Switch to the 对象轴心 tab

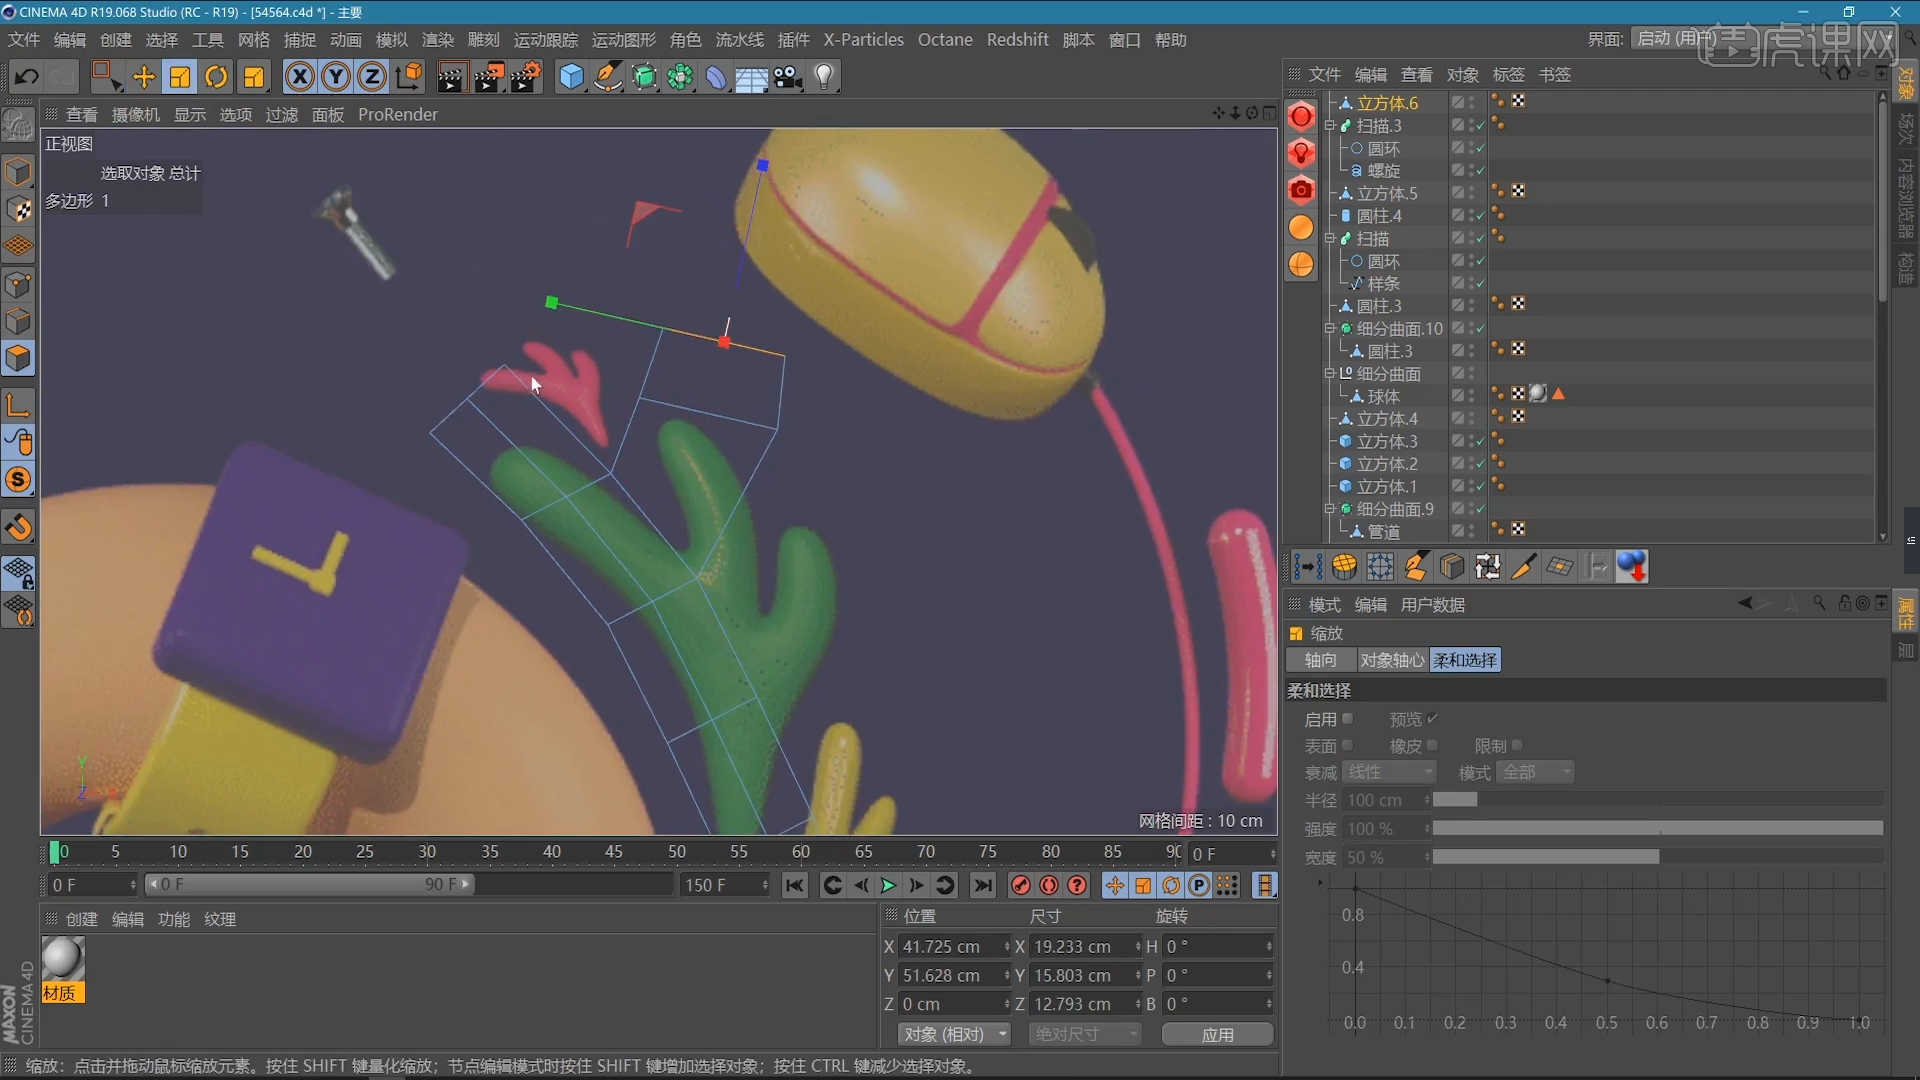pos(1392,660)
